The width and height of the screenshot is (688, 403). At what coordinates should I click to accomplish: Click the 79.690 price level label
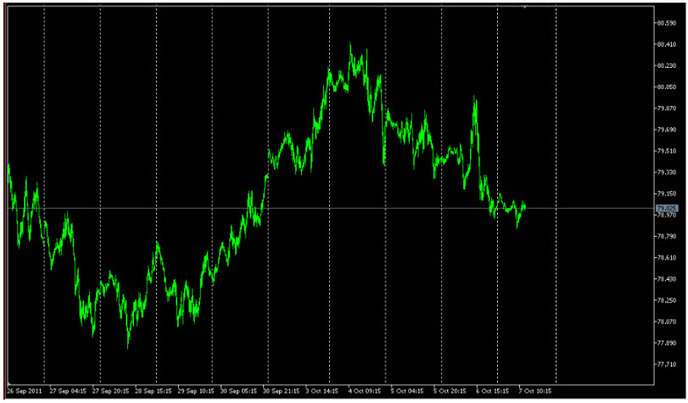666,130
